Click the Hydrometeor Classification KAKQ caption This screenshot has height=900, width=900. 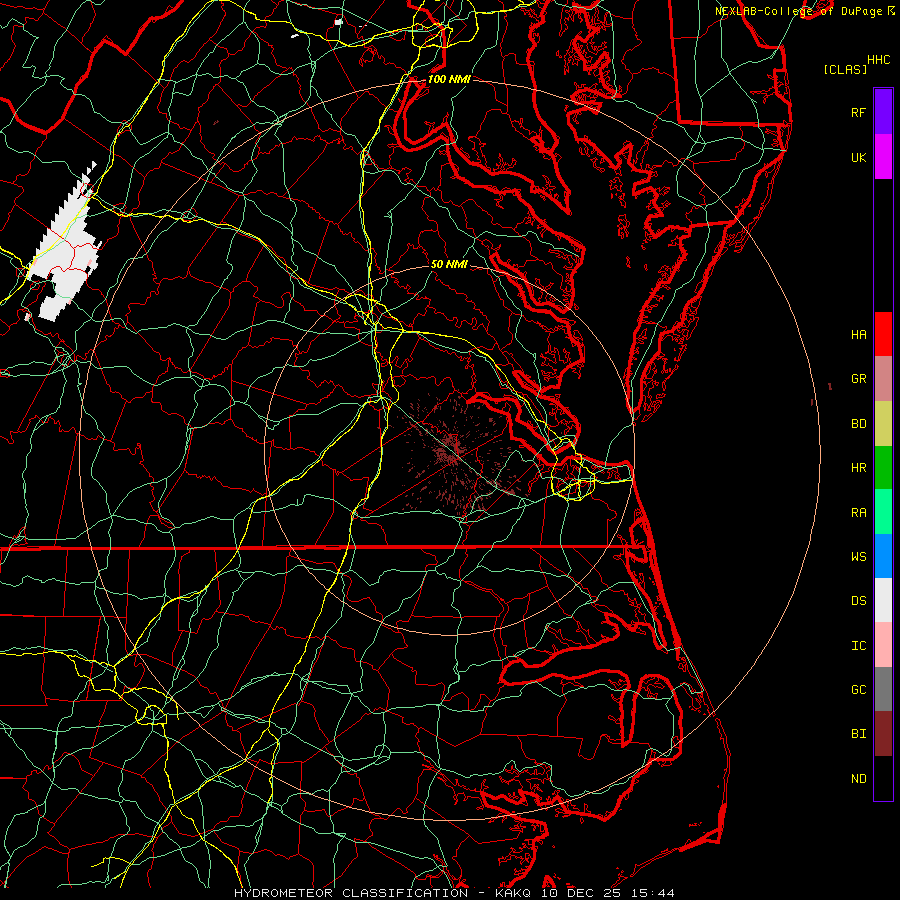(454, 893)
